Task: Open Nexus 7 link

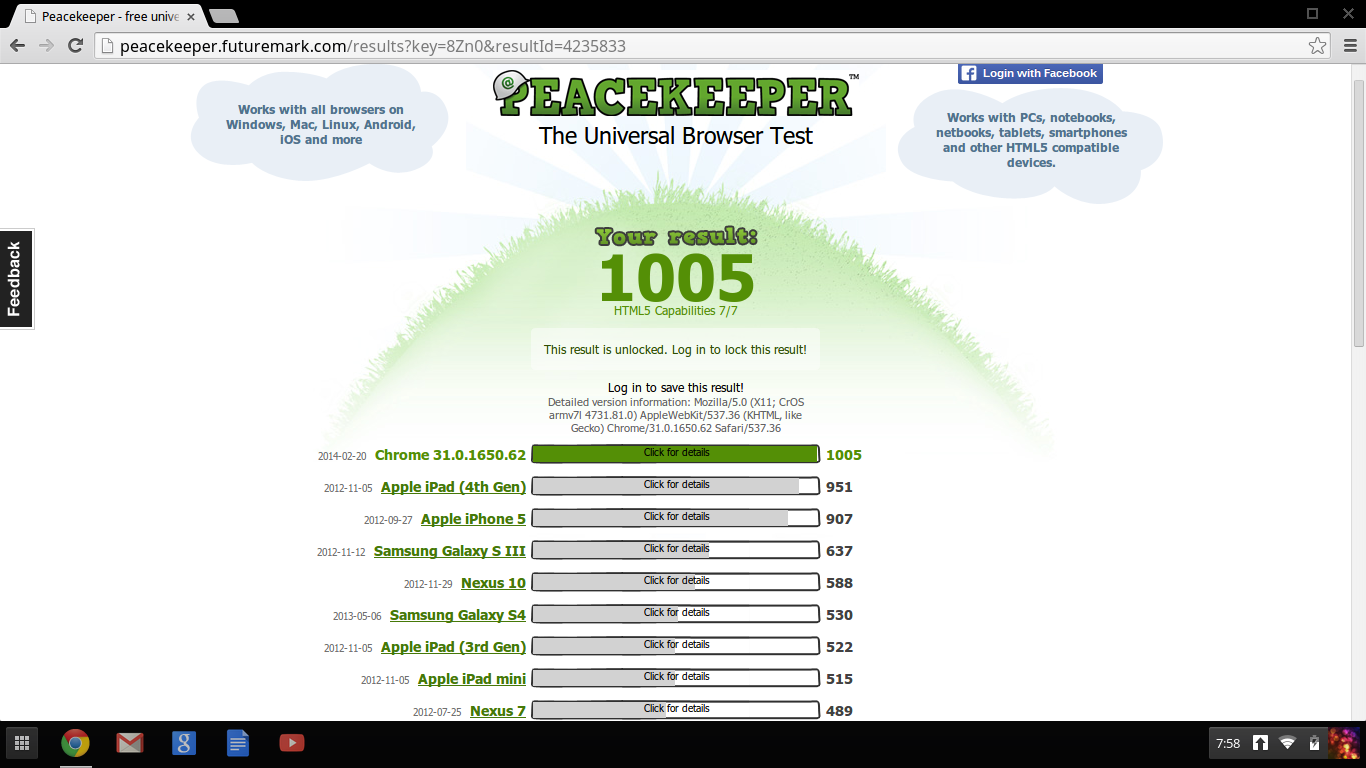Action: point(498,711)
